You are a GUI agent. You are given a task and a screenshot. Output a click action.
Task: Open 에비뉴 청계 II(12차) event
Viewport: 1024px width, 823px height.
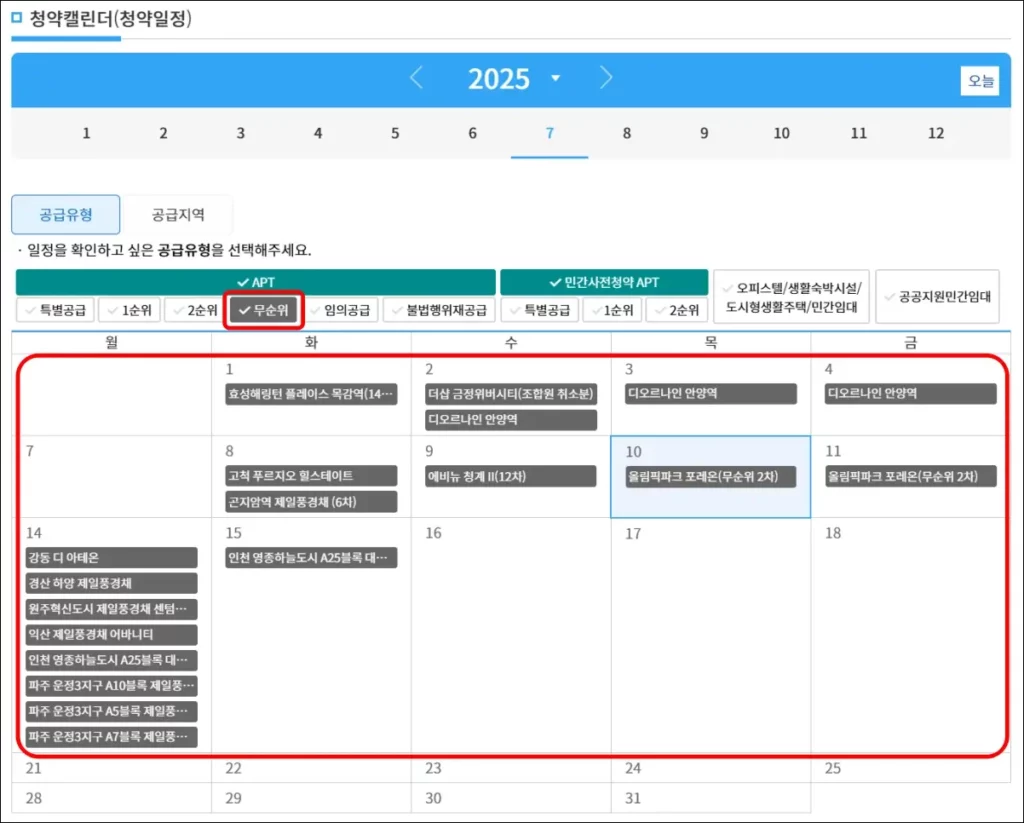[x=511, y=476]
